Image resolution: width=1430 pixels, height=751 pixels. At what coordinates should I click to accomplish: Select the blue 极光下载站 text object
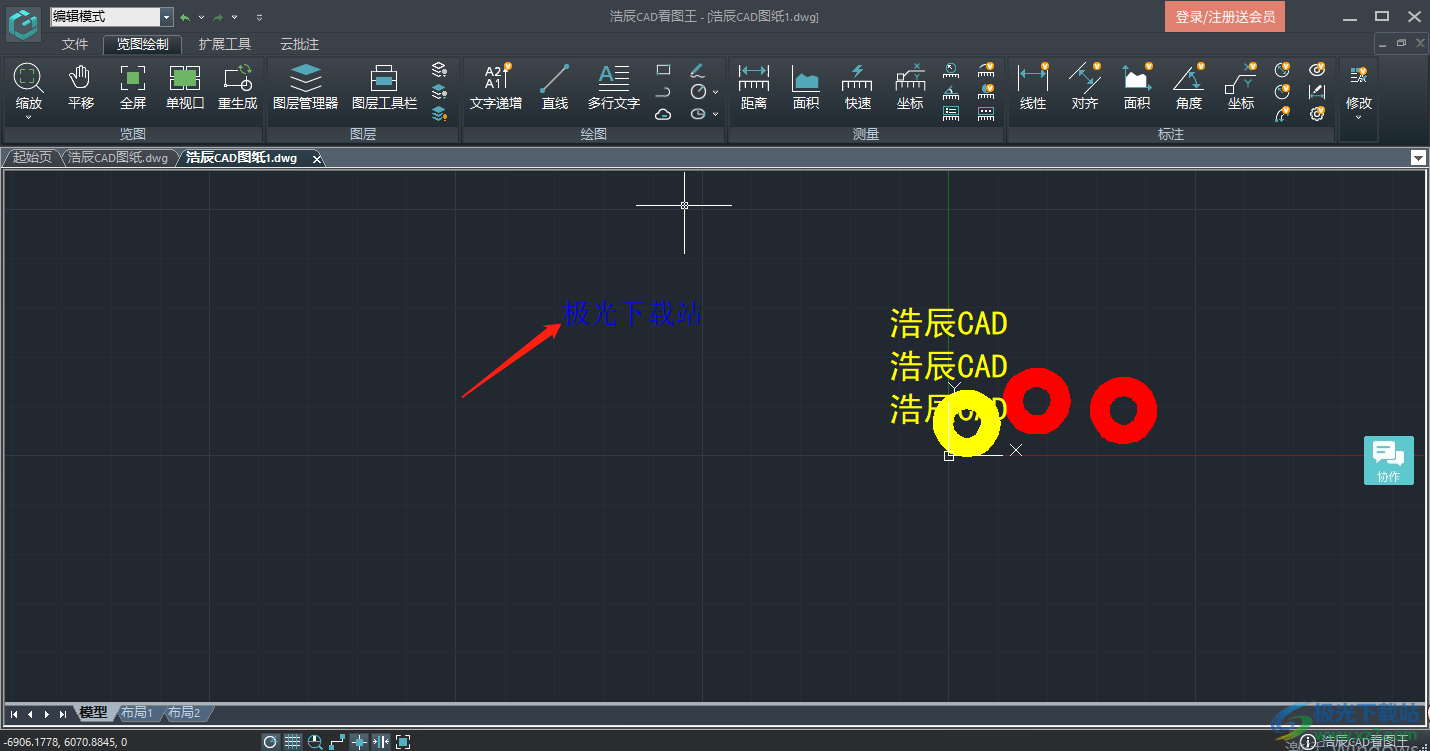click(x=632, y=313)
